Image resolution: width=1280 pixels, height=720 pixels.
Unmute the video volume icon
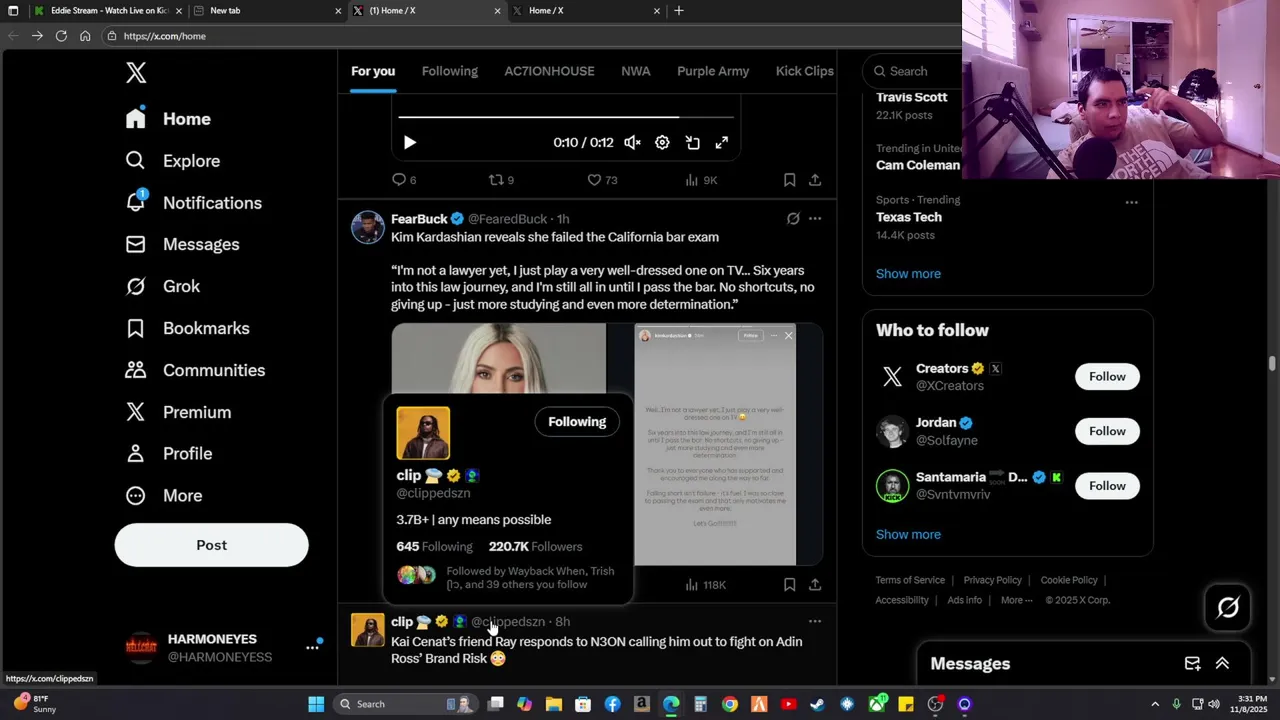pyautogui.click(x=632, y=143)
